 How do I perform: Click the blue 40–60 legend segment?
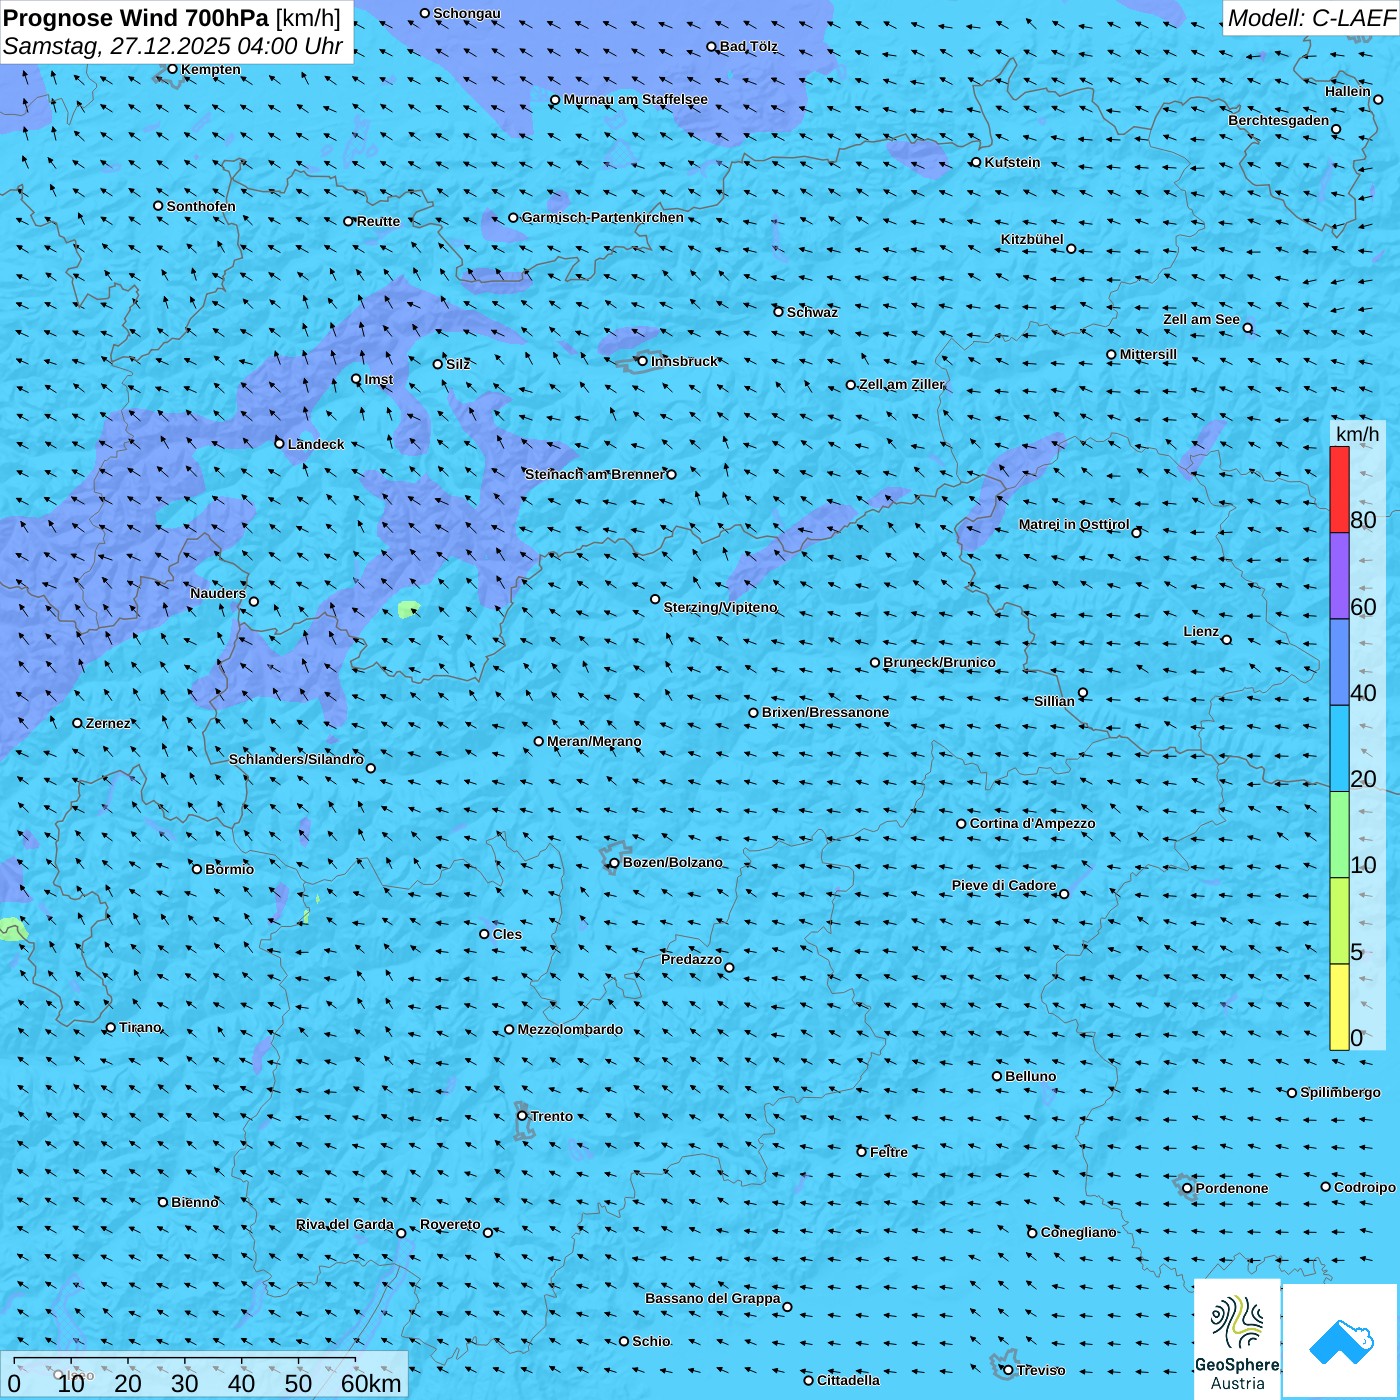[x=1339, y=663]
